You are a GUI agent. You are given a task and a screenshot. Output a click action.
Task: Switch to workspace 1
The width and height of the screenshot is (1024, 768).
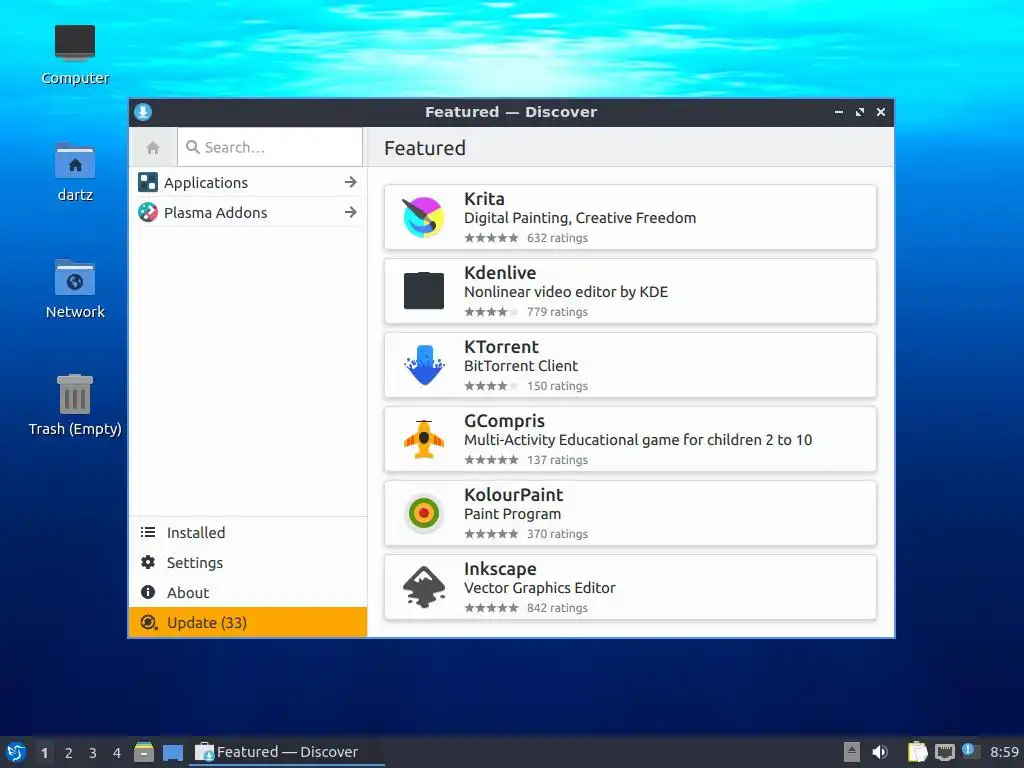coord(44,753)
